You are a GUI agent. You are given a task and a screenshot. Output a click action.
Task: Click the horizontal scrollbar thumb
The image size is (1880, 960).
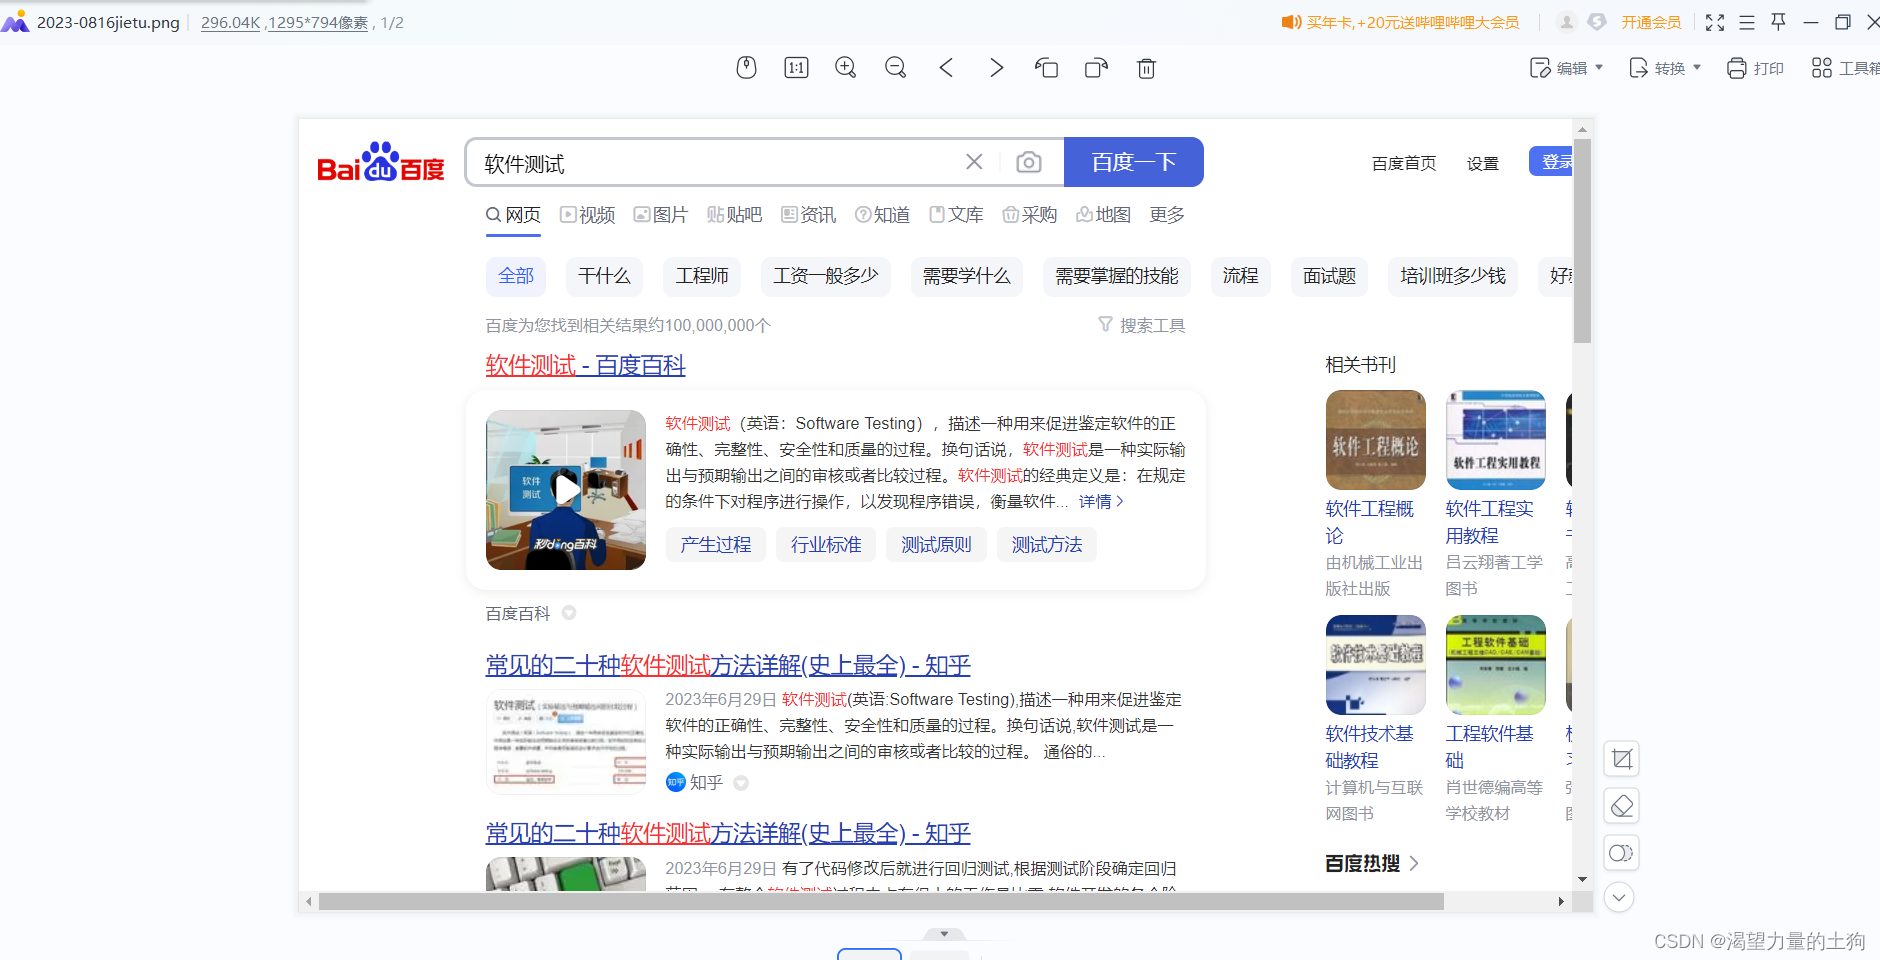(881, 901)
